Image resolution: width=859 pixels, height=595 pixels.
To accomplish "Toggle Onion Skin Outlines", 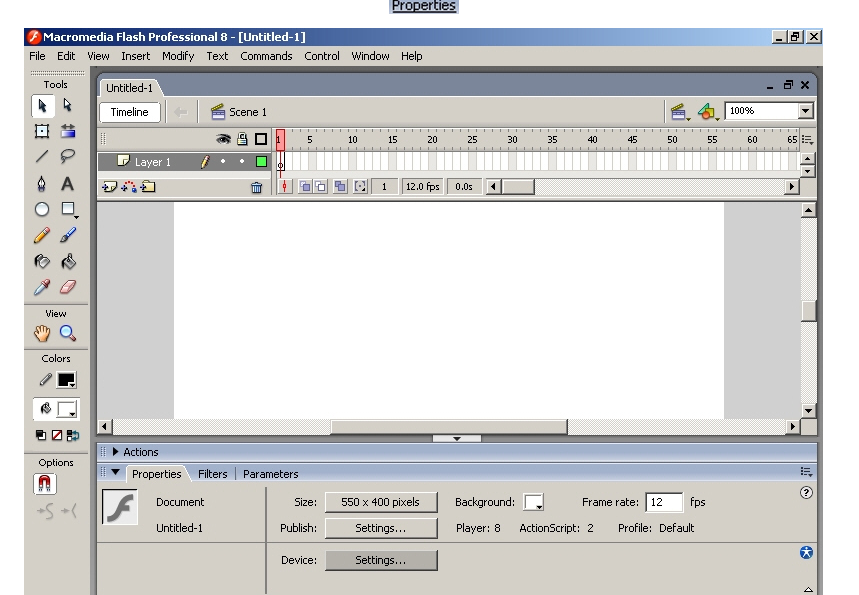I will coord(320,187).
